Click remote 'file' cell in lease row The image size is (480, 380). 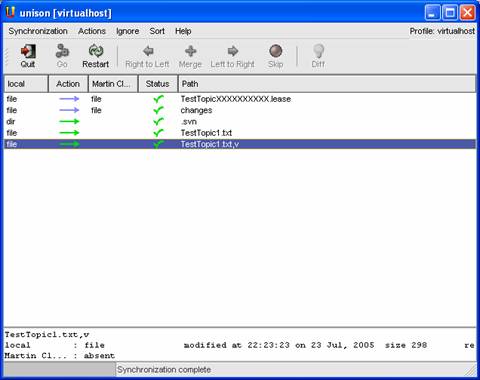[x=96, y=99]
